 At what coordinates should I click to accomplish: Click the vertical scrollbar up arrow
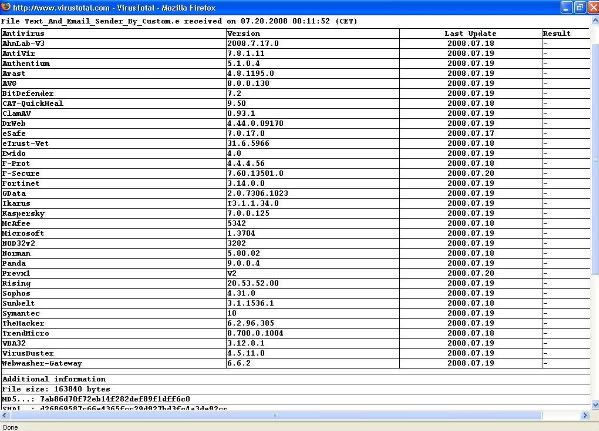(595, 19)
